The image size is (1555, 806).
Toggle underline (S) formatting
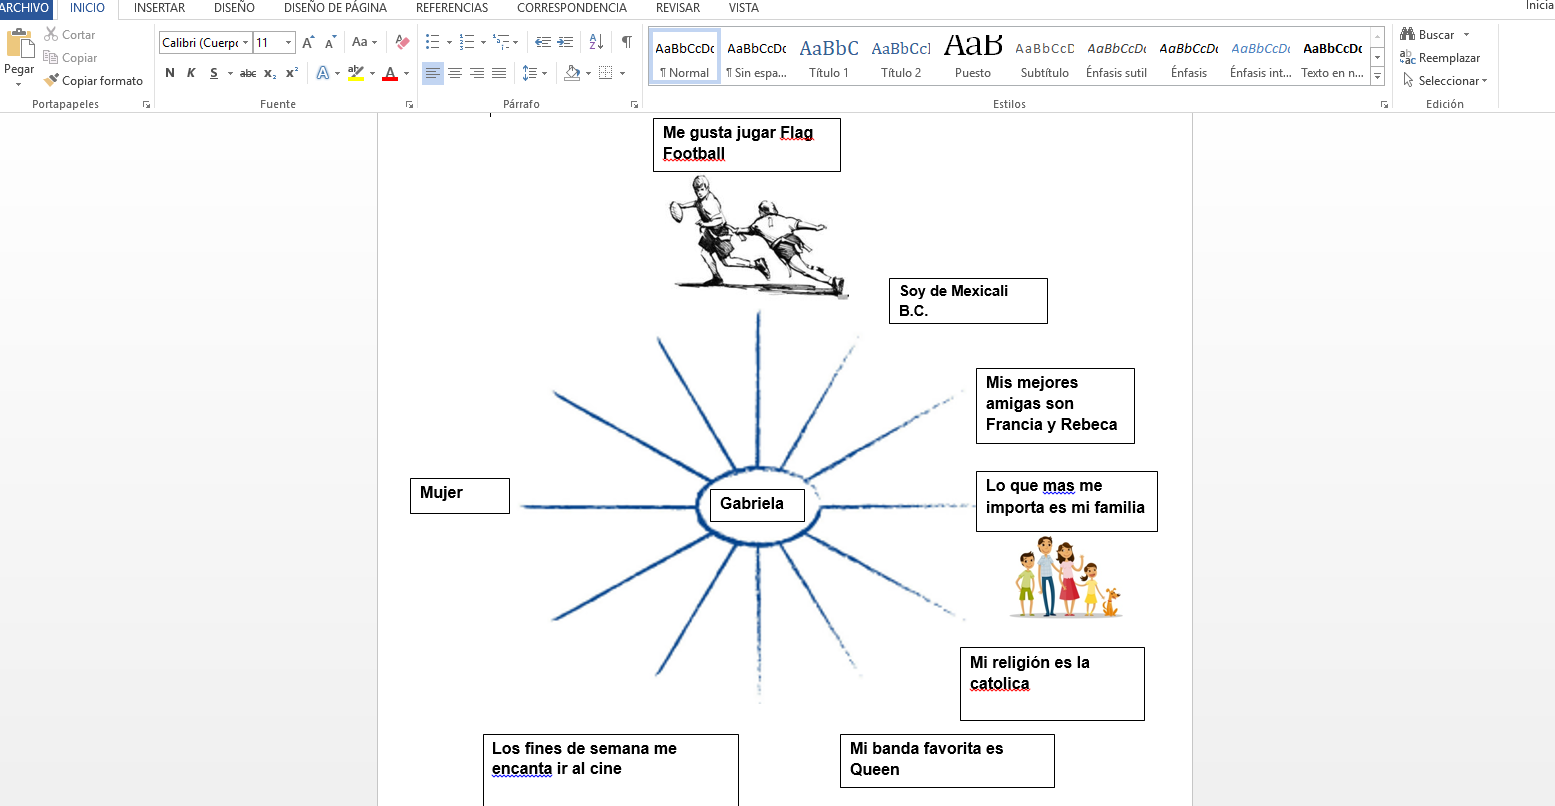214,73
